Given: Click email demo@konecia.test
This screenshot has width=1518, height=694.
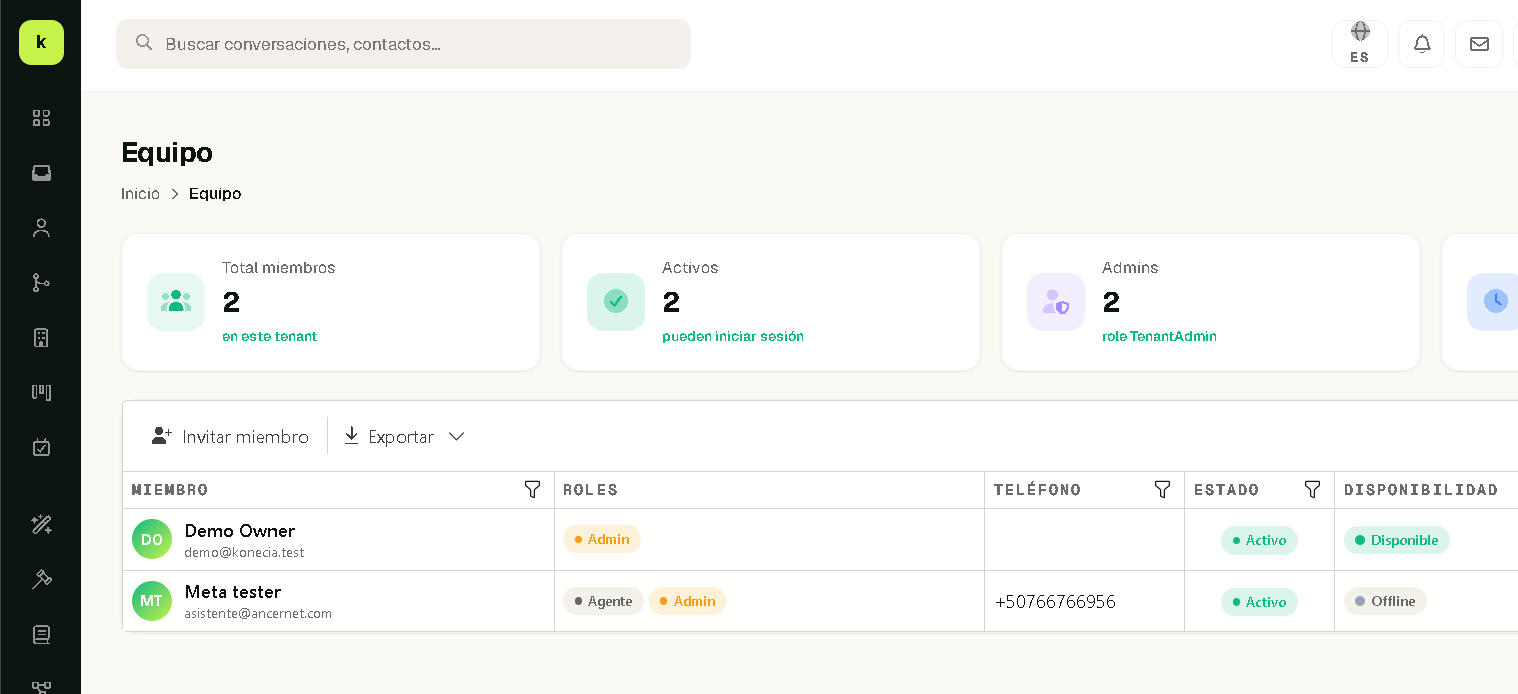Looking at the screenshot, I should coord(244,552).
